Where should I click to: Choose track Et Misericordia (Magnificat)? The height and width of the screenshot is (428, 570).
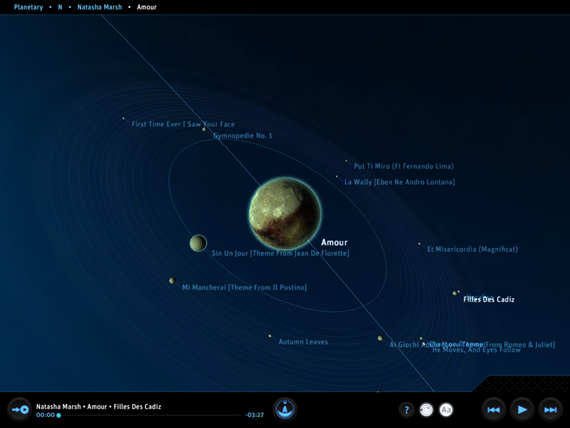[472, 249]
